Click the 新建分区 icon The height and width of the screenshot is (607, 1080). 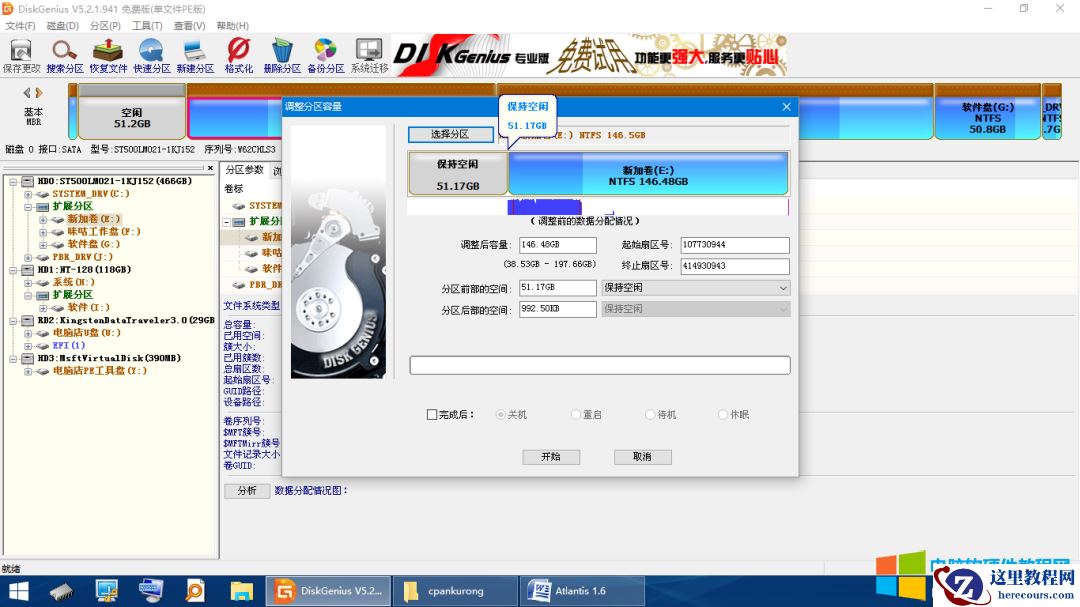pyautogui.click(x=194, y=55)
